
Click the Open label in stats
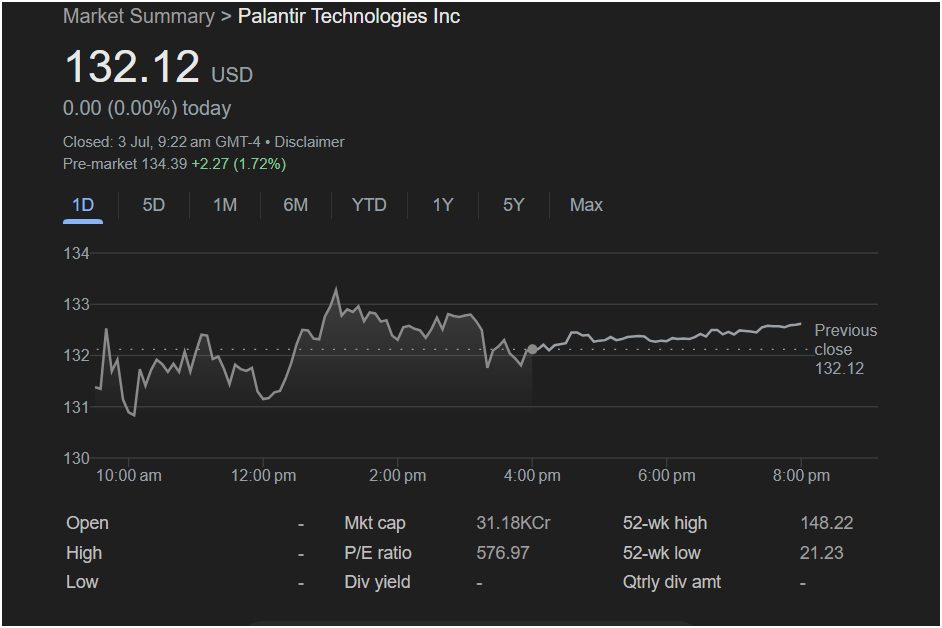click(87, 523)
